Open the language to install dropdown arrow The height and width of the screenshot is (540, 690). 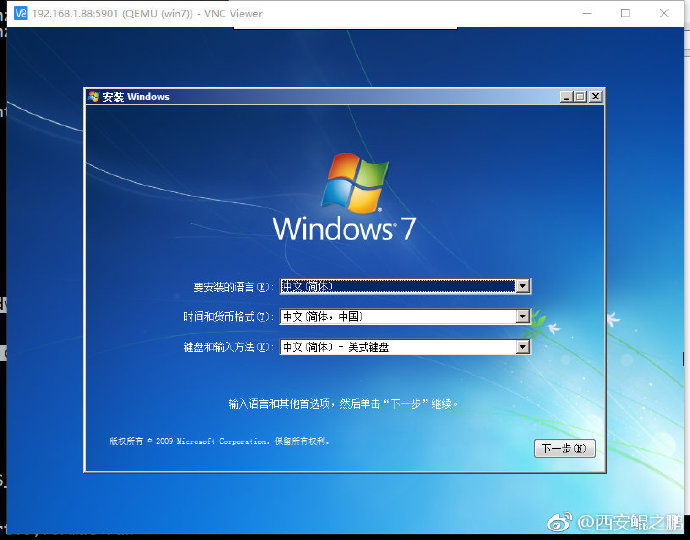tap(522, 286)
